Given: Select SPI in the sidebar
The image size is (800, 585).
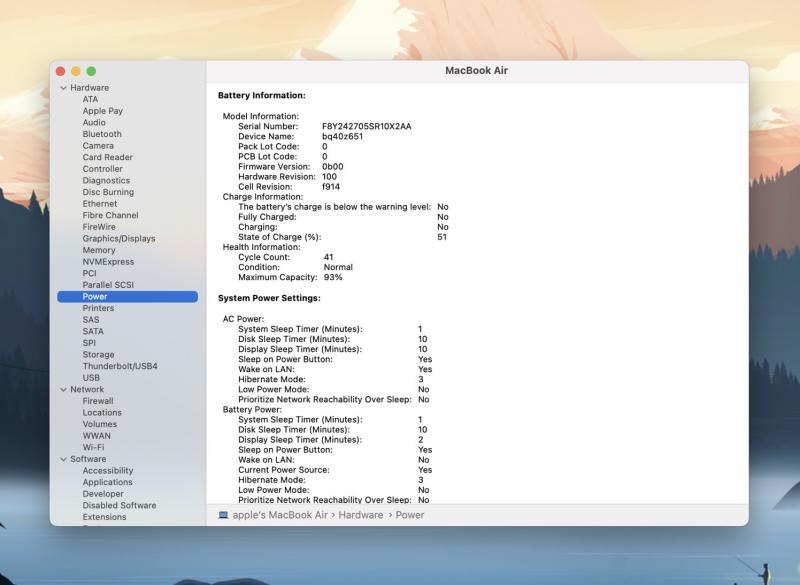Looking at the screenshot, I should pos(89,343).
